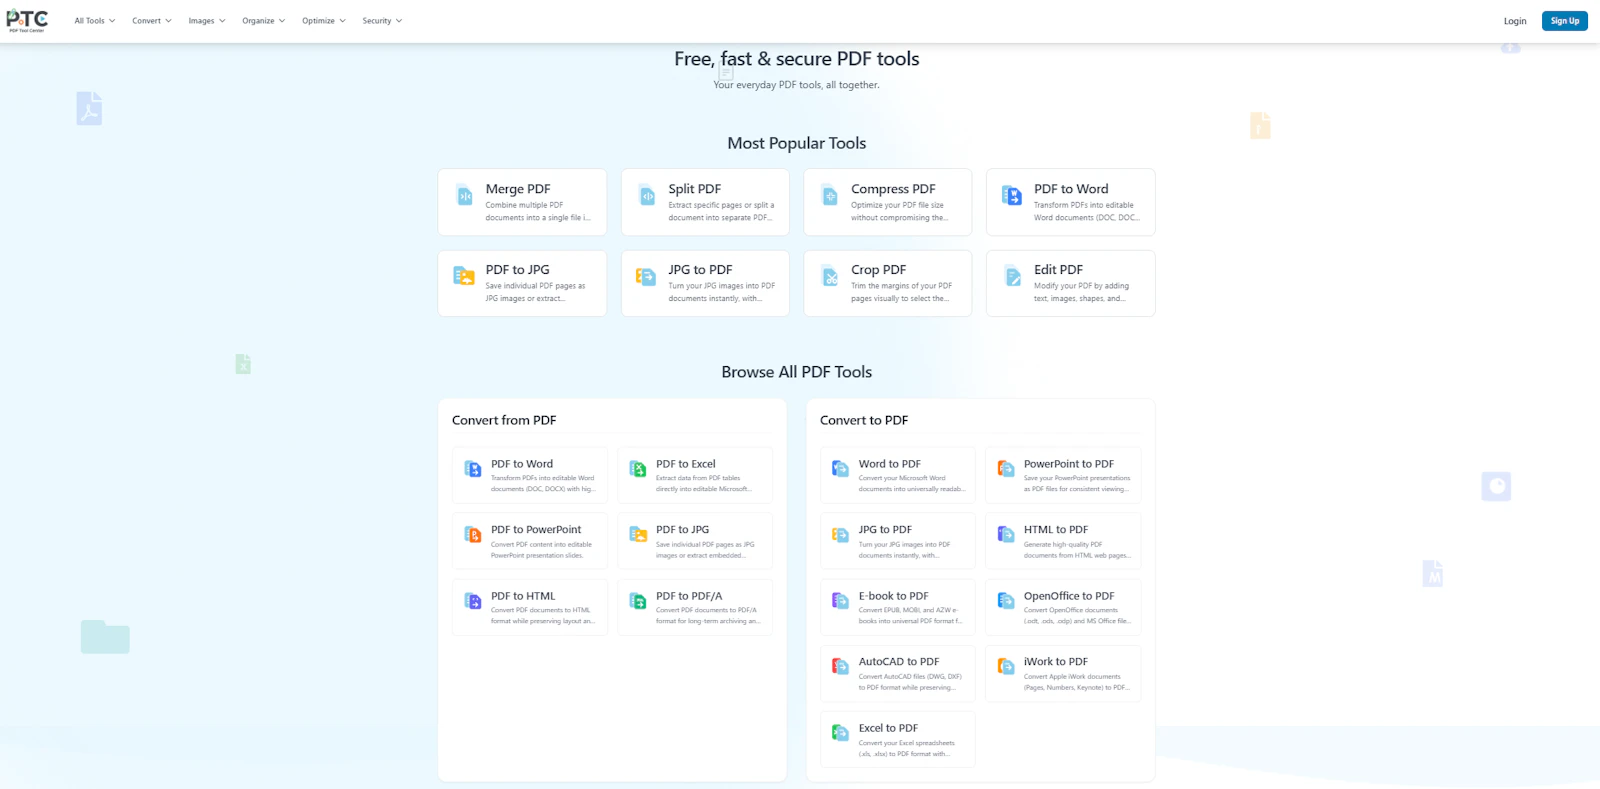Open Excel to PDF tool title
This screenshot has width=1600, height=789.
(x=888, y=728)
